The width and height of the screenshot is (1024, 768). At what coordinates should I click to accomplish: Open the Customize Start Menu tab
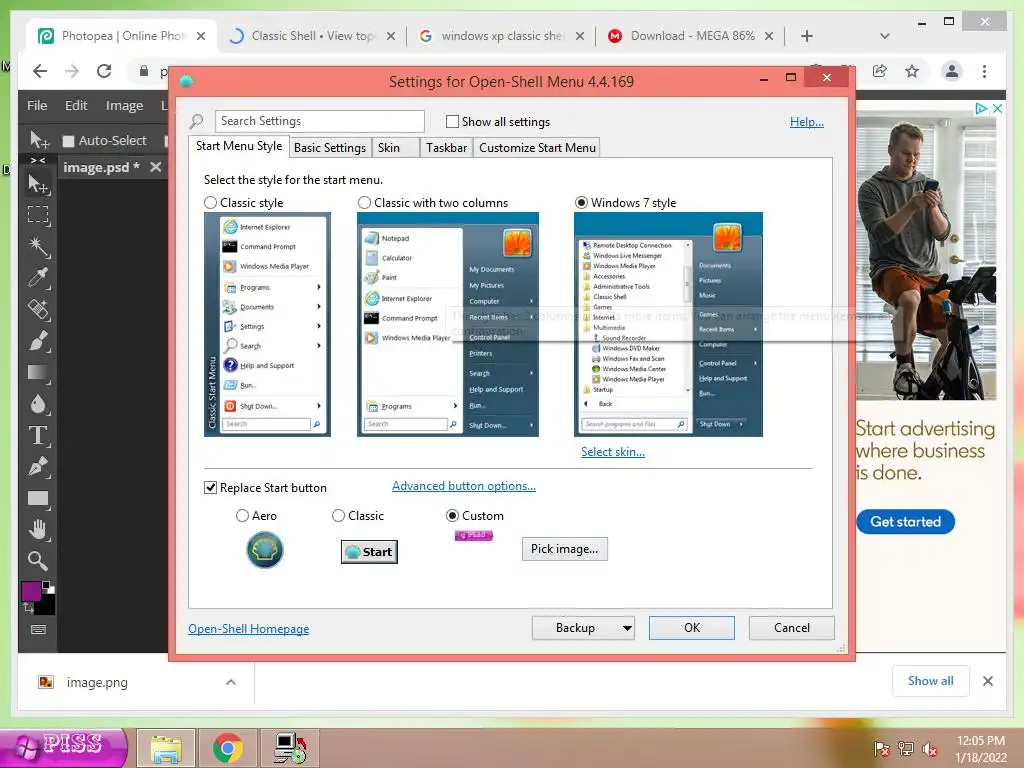tap(537, 148)
